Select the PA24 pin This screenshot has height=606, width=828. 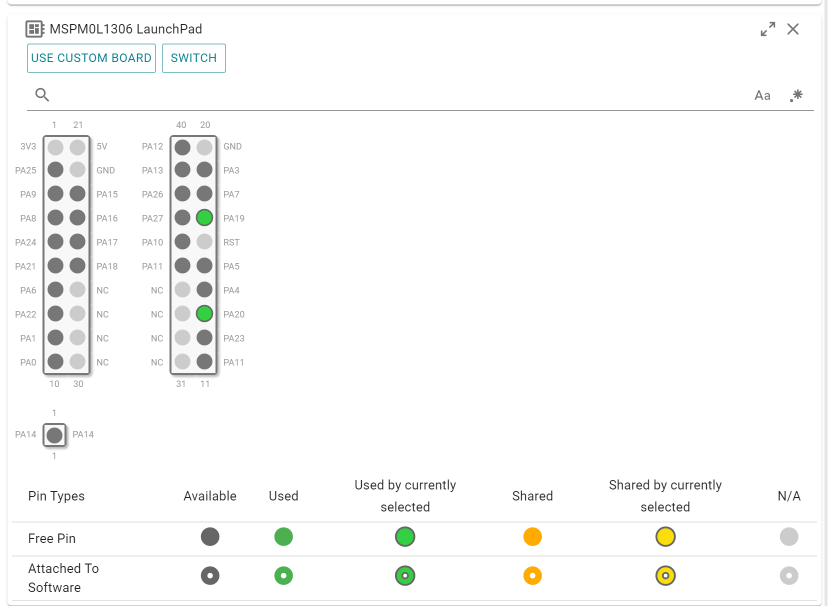pyautogui.click(x=55, y=242)
